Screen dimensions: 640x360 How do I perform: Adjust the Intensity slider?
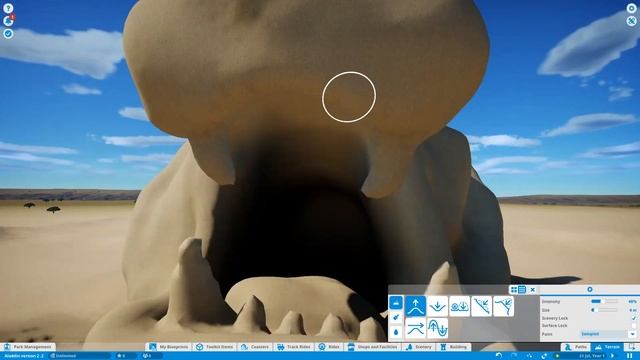(604, 301)
